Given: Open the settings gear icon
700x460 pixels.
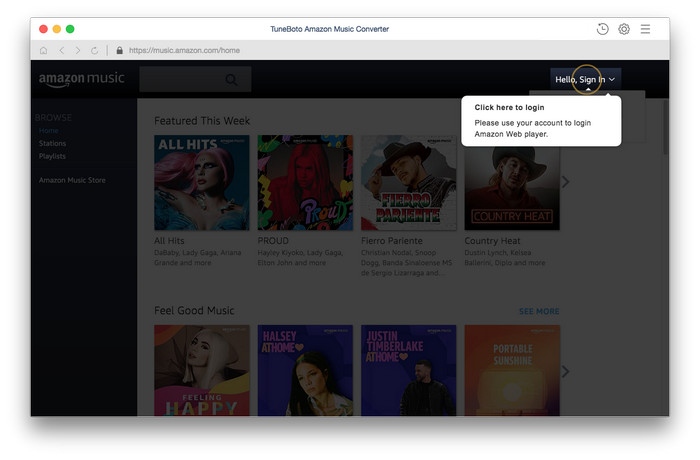Looking at the screenshot, I should 624,29.
